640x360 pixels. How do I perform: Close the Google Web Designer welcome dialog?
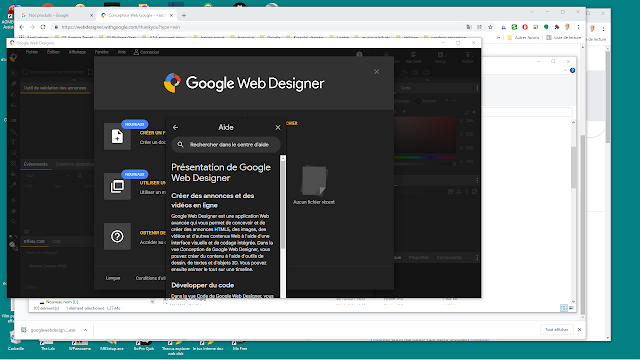[376, 72]
